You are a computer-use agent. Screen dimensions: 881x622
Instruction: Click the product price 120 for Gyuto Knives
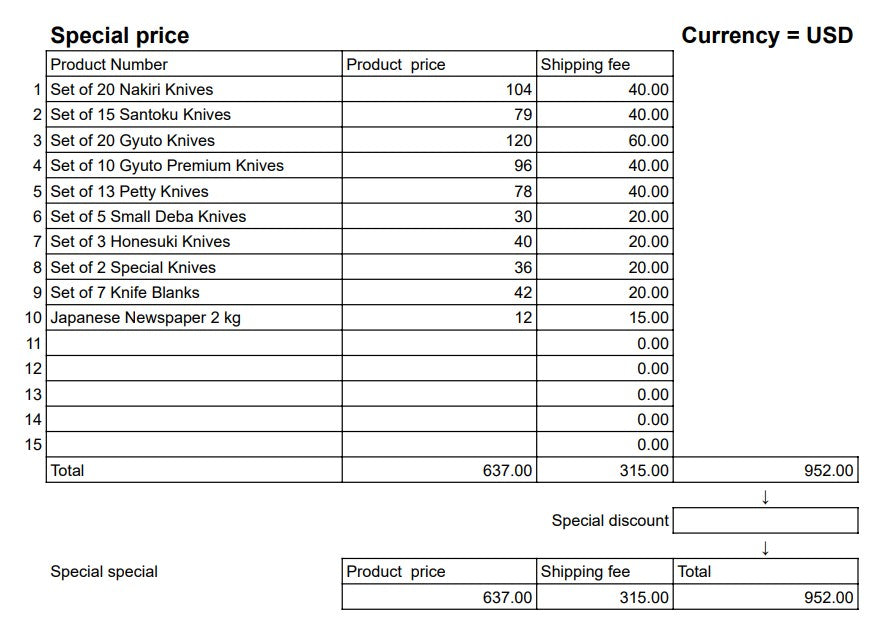[439, 140]
